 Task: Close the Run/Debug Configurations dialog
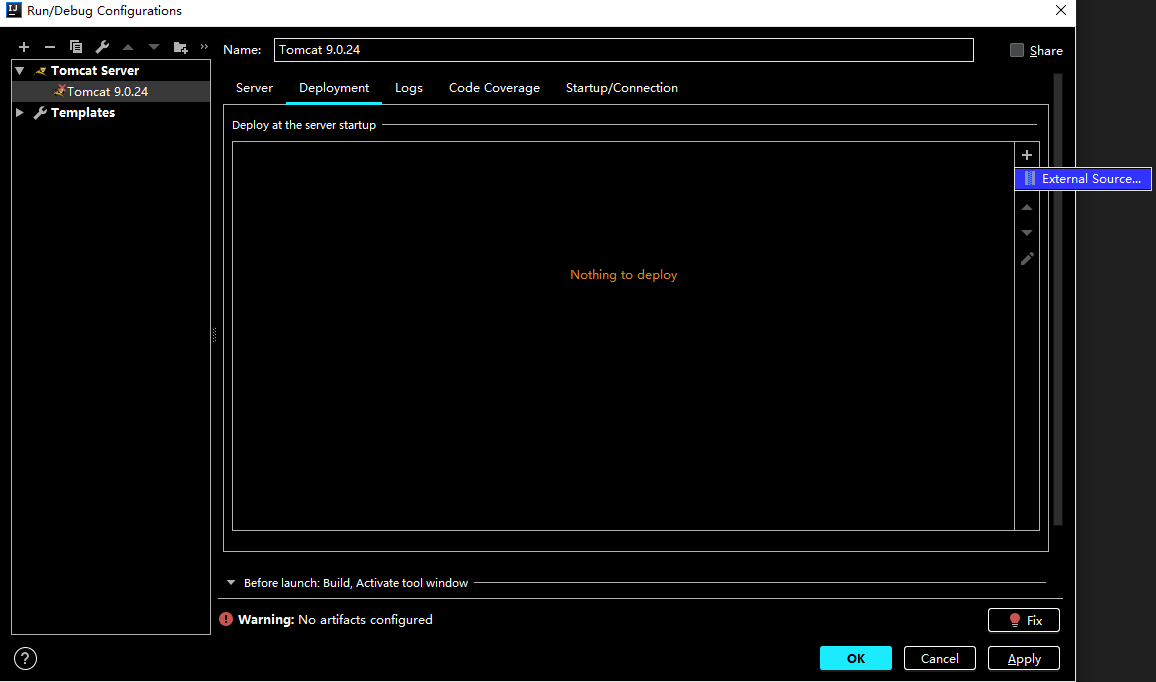[x=1060, y=10]
